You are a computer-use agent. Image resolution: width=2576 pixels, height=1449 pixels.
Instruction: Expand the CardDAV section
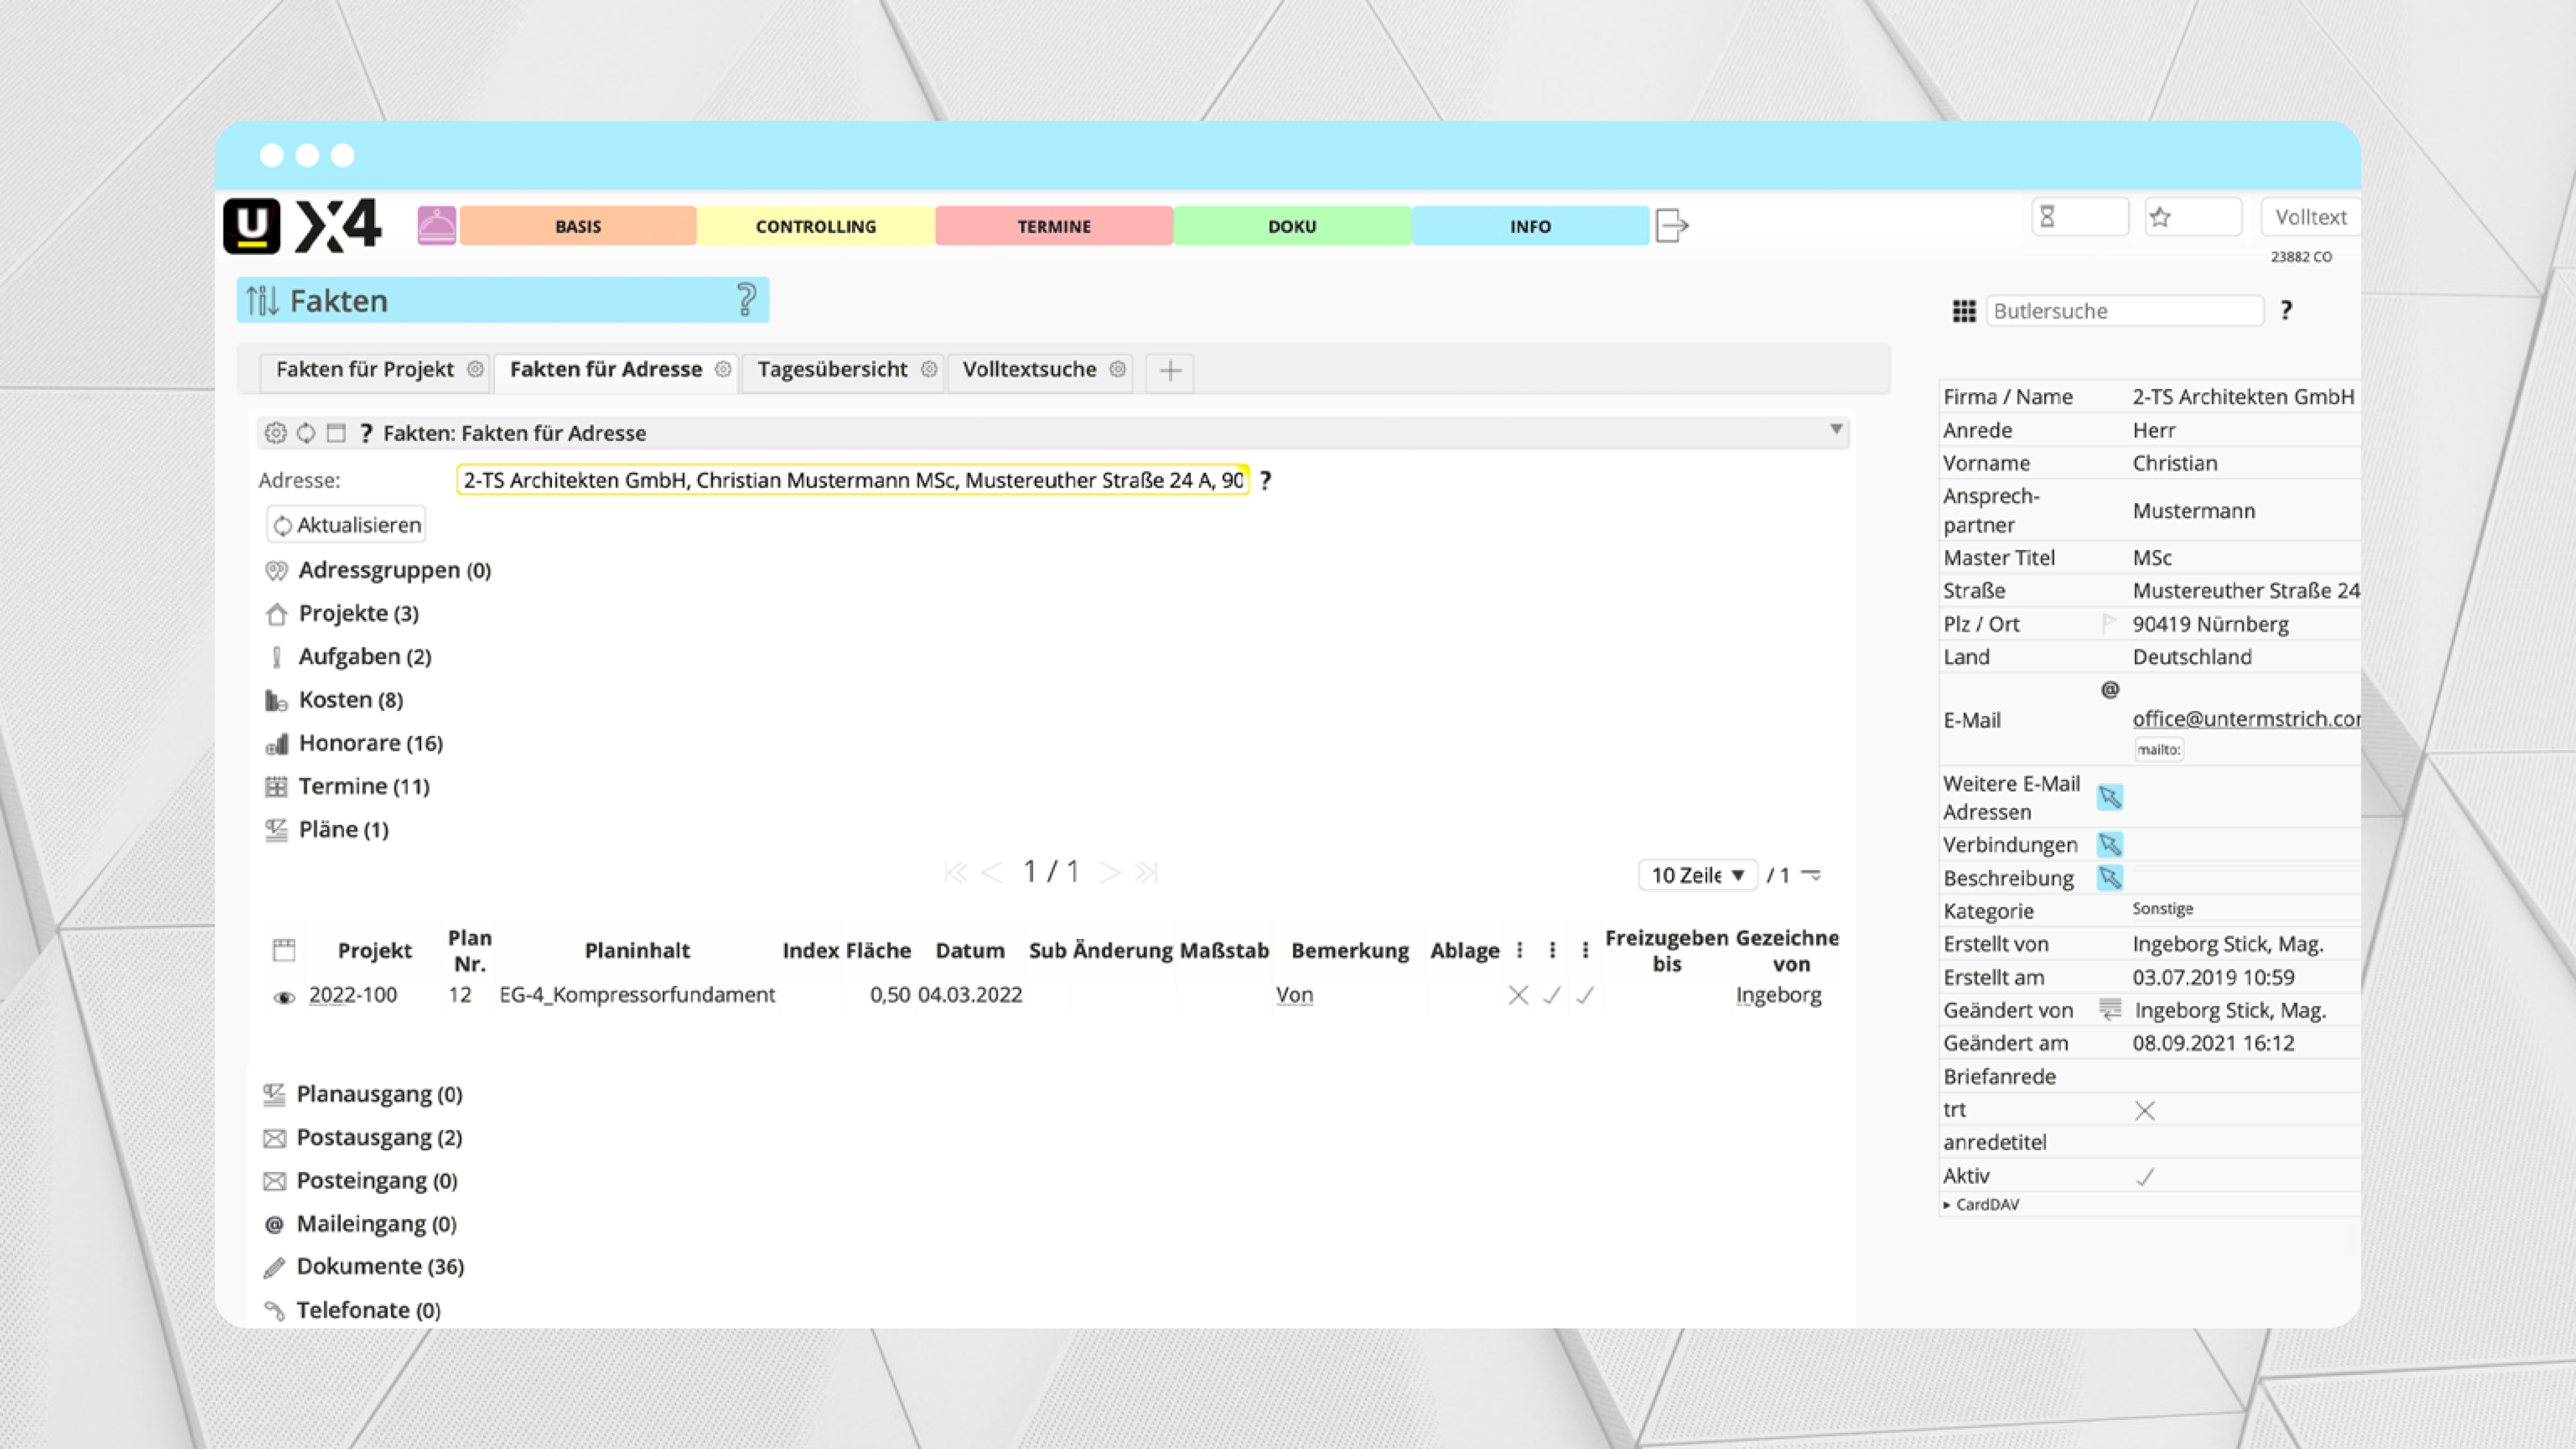[x=1980, y=1204]
